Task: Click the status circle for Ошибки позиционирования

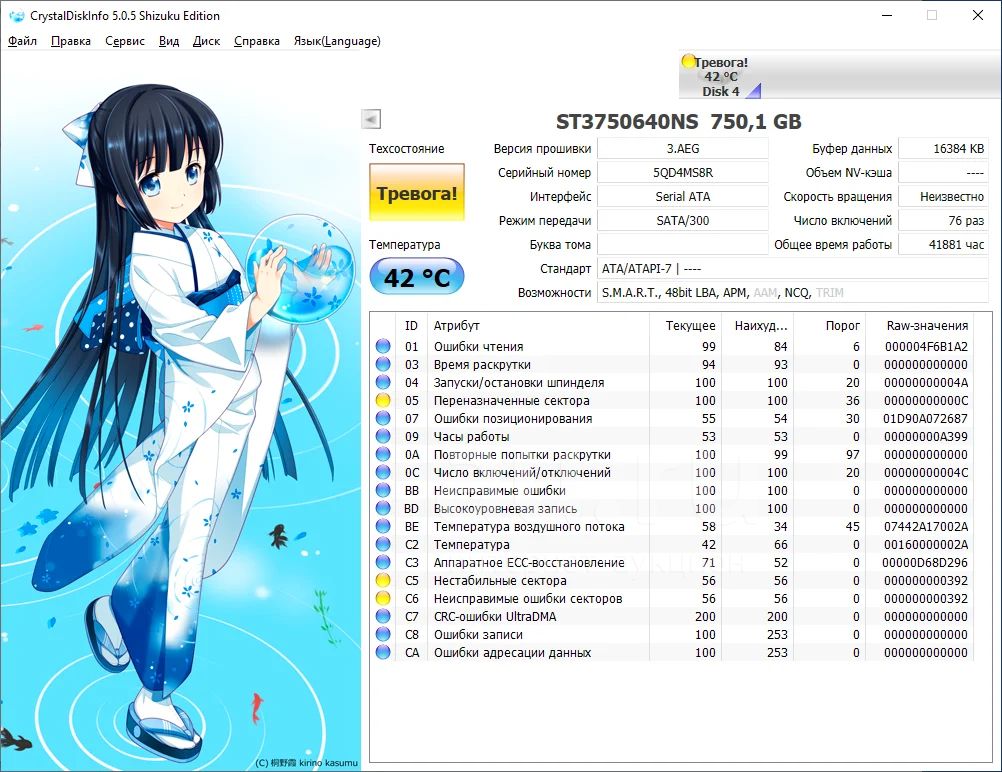Action: tap(383, 418)
